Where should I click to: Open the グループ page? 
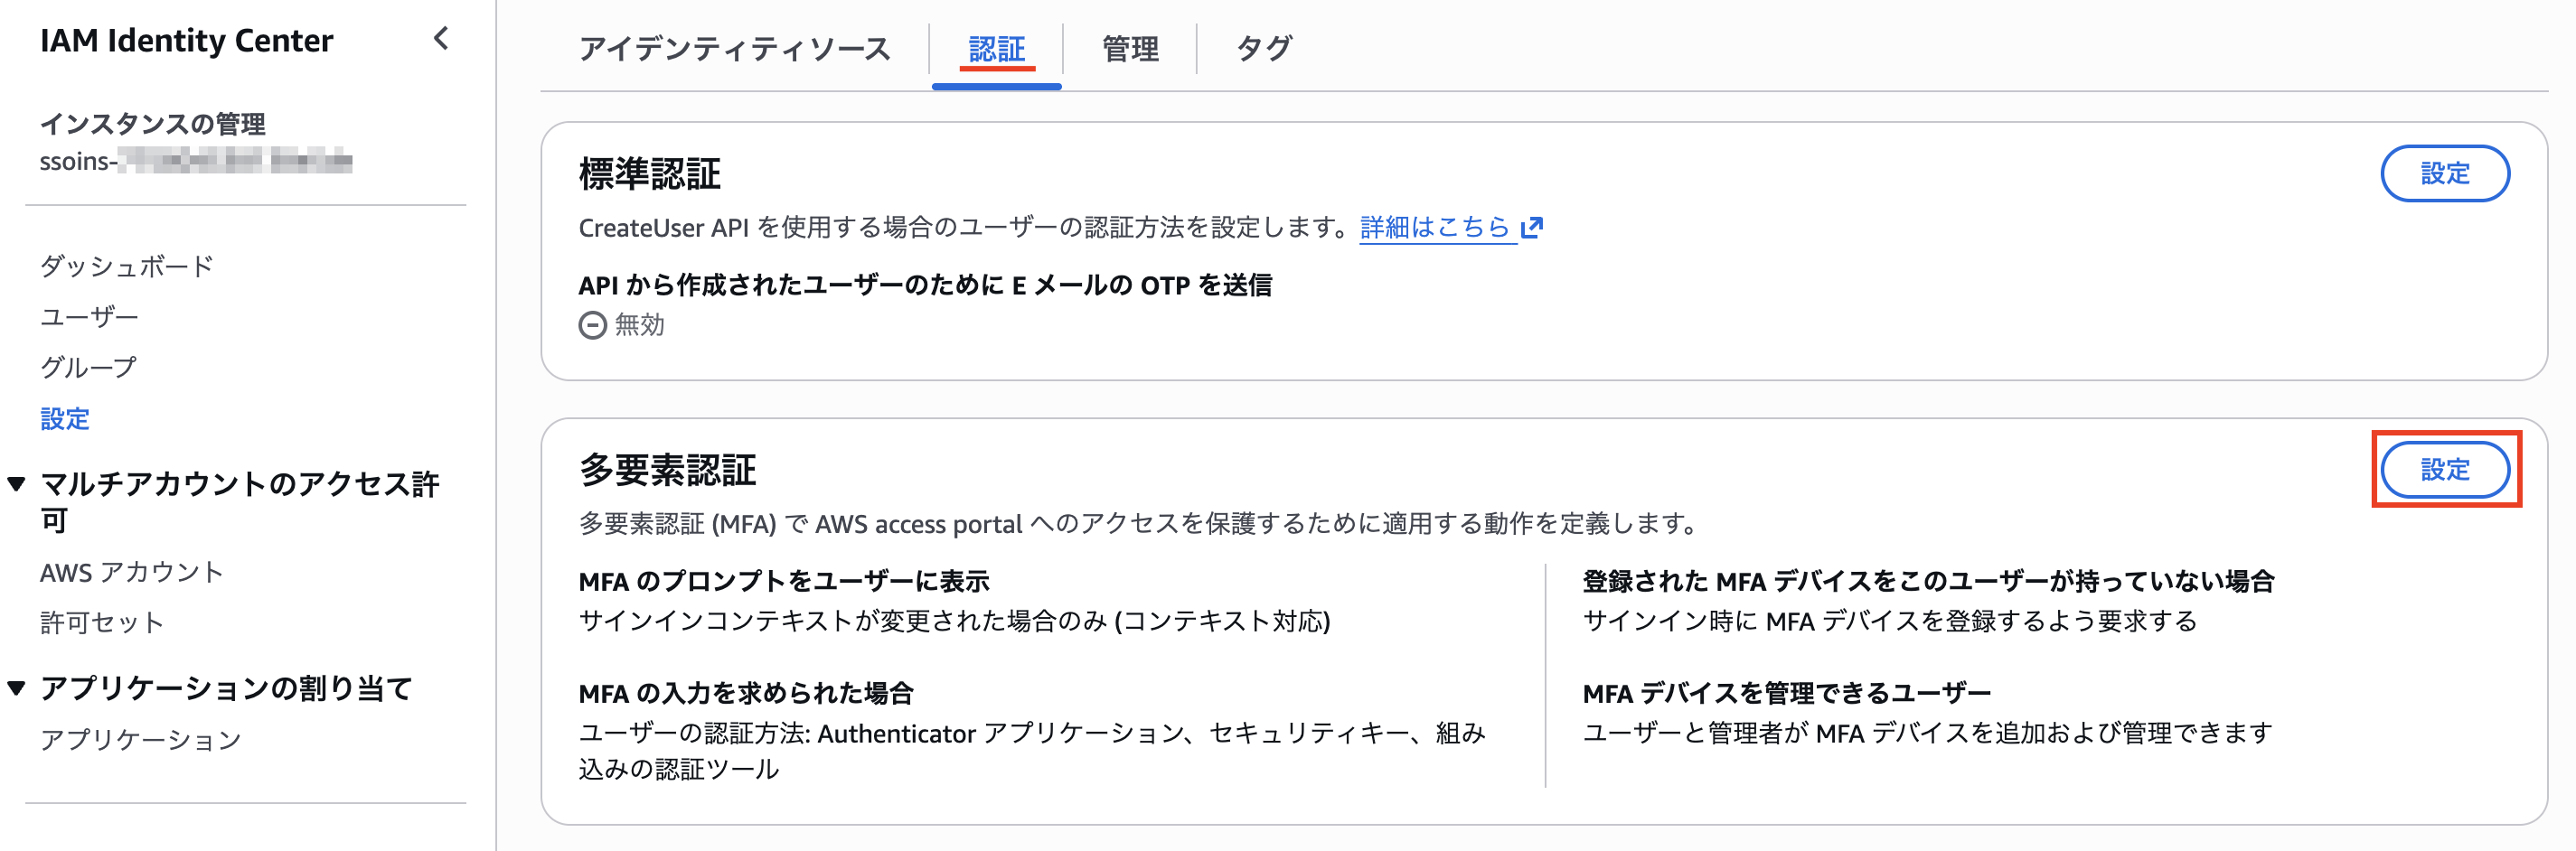88,367
